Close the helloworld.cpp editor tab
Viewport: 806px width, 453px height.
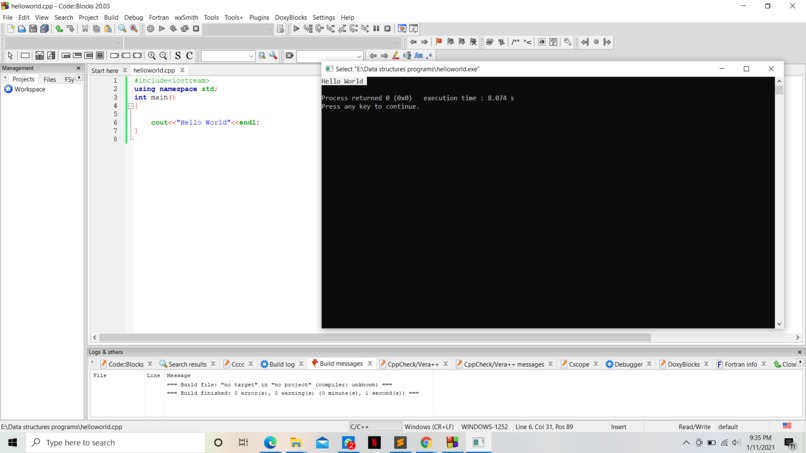(182, 70)
